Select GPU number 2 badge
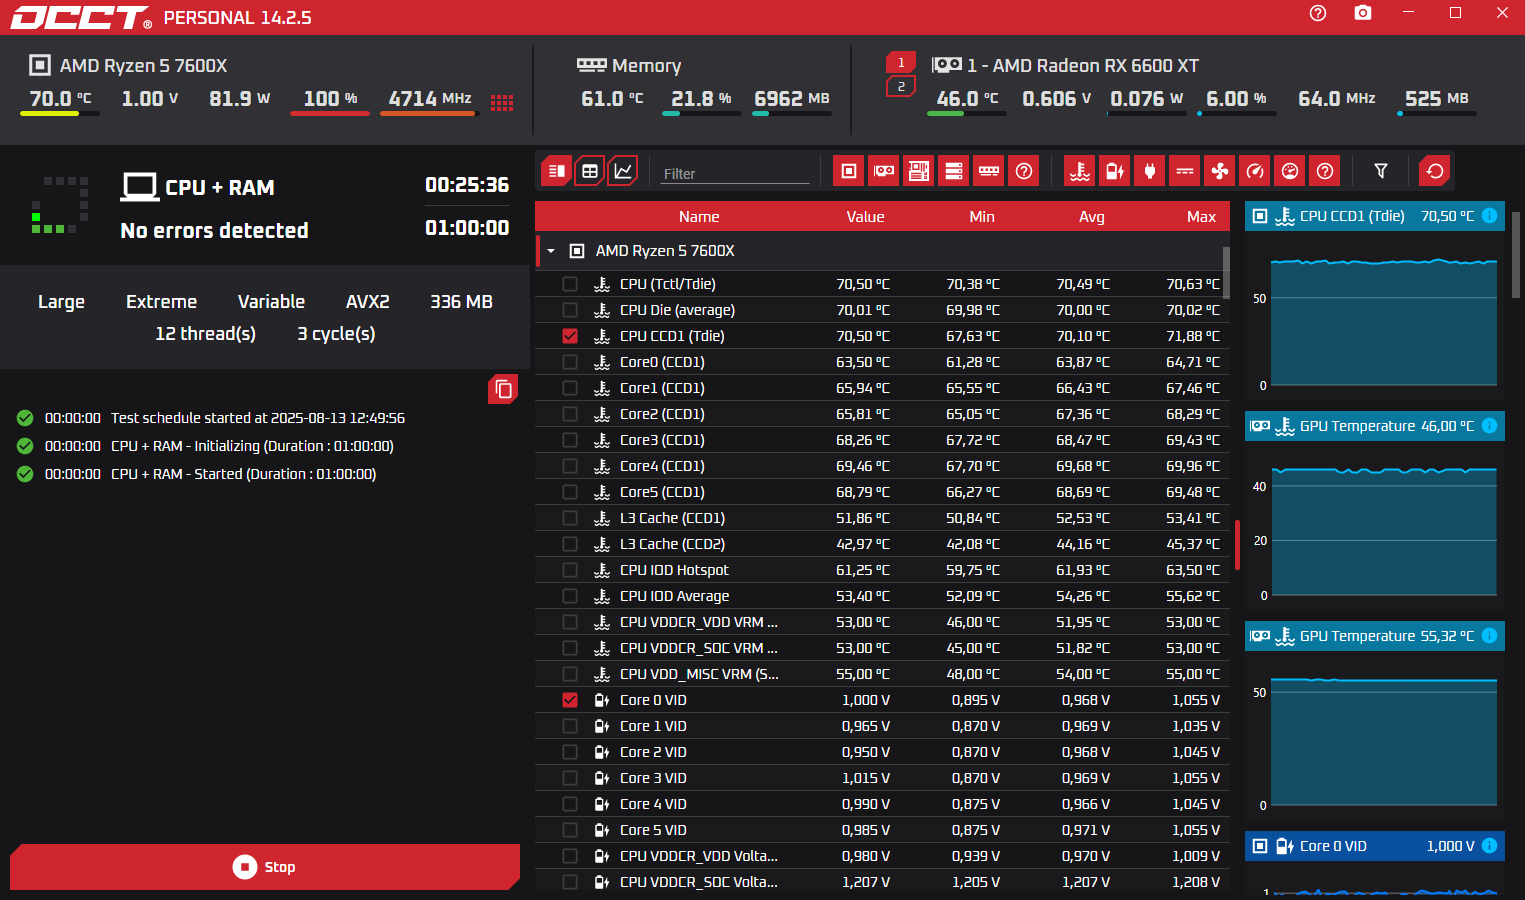The height and width of the screenshot is (900, 1525). coord(901,87)
